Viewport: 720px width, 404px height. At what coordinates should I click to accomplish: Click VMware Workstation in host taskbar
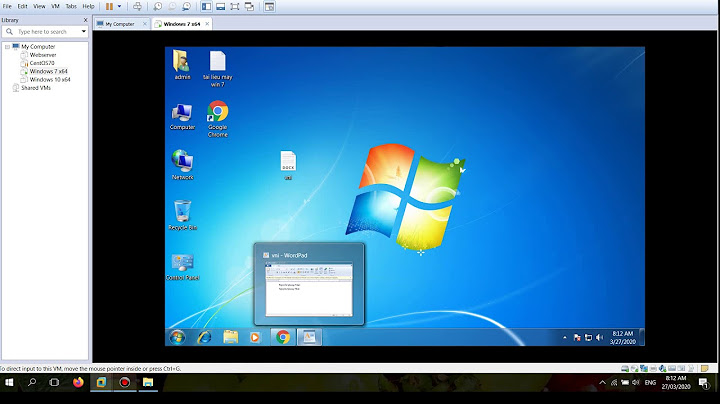point(101,382)
